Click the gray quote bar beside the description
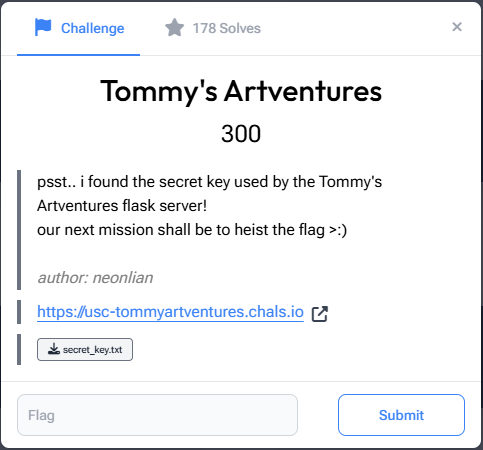Viewport: 483px width, 450px height. point(19,230)
